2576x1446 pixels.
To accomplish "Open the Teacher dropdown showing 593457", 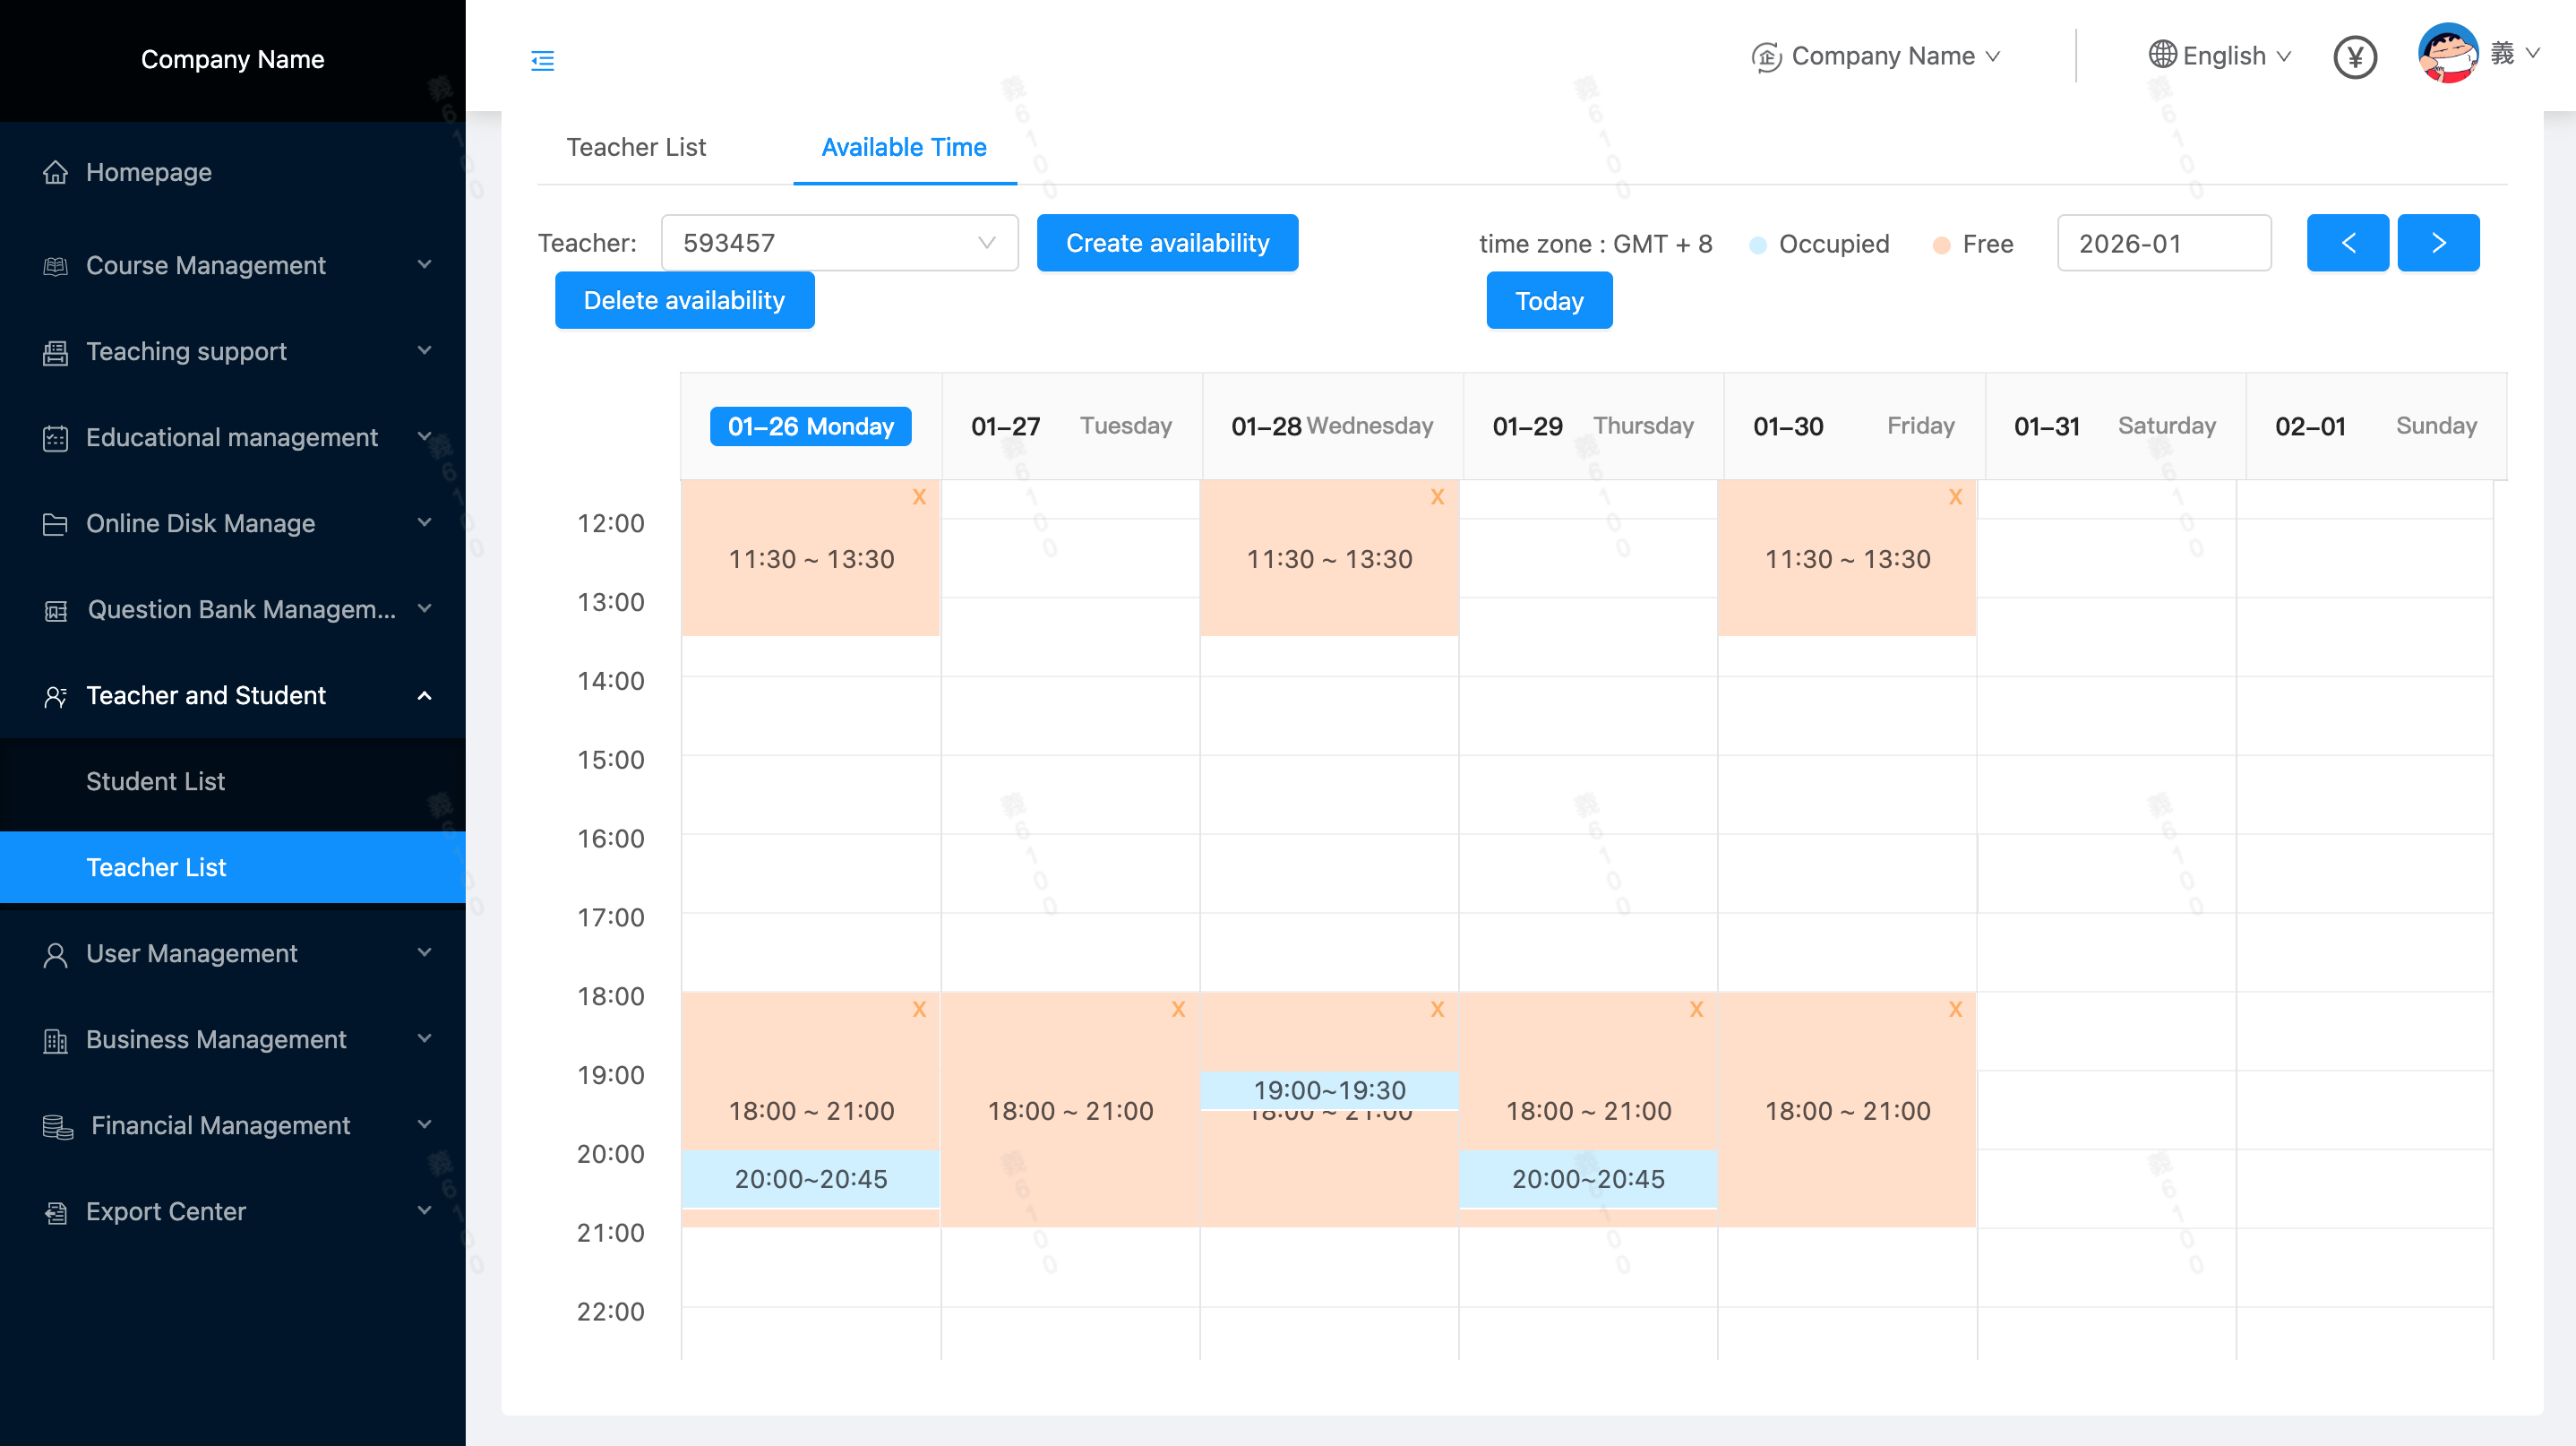I will (839, 243).
